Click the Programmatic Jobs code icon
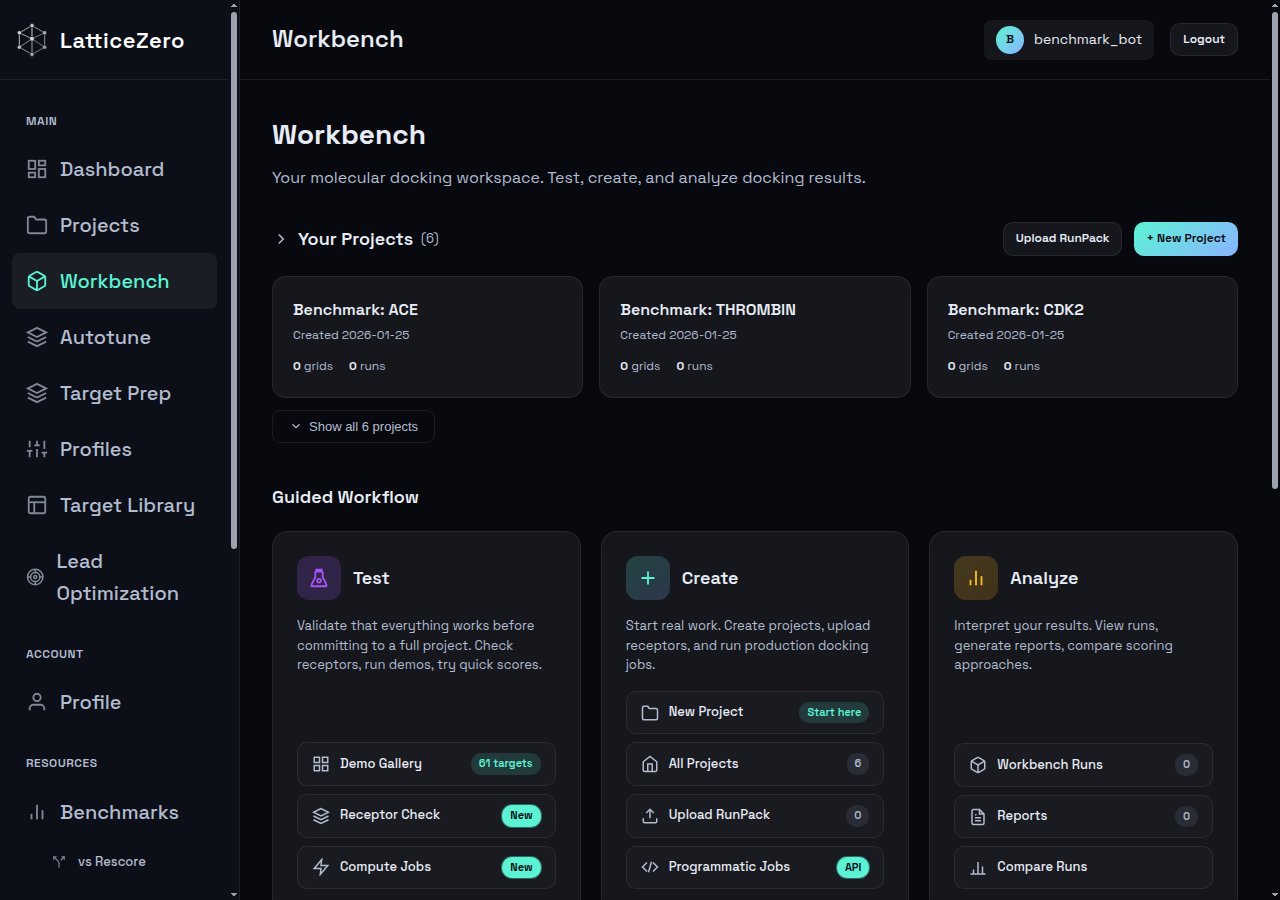The image size is (1280, 900). pos(650,867)
